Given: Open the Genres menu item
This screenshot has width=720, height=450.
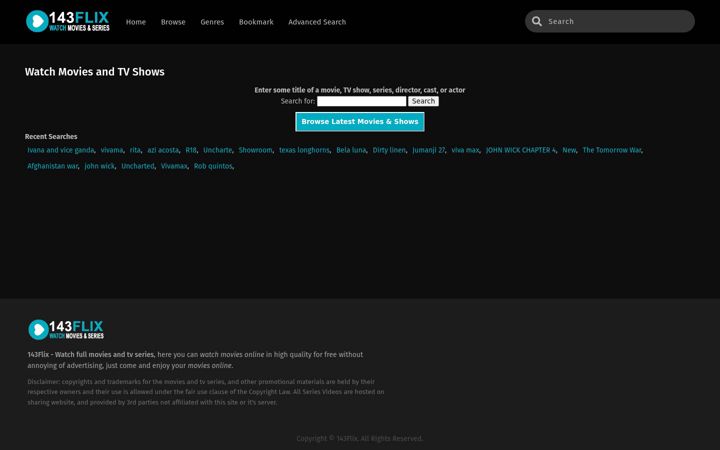Looking at the screenshot, I should pos(212,22).
